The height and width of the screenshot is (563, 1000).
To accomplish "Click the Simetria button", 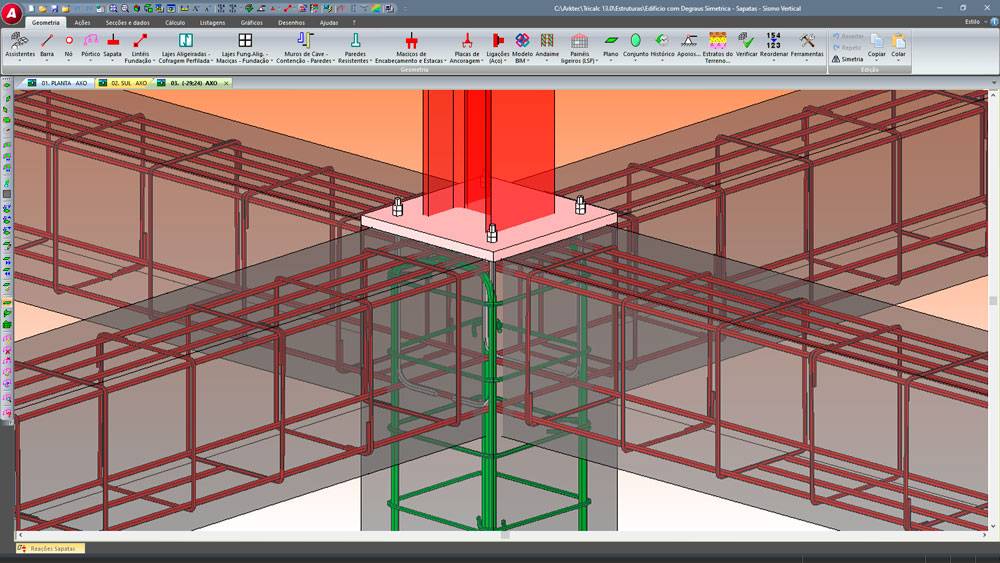I will pyautogui.click(x=848, y=59).
